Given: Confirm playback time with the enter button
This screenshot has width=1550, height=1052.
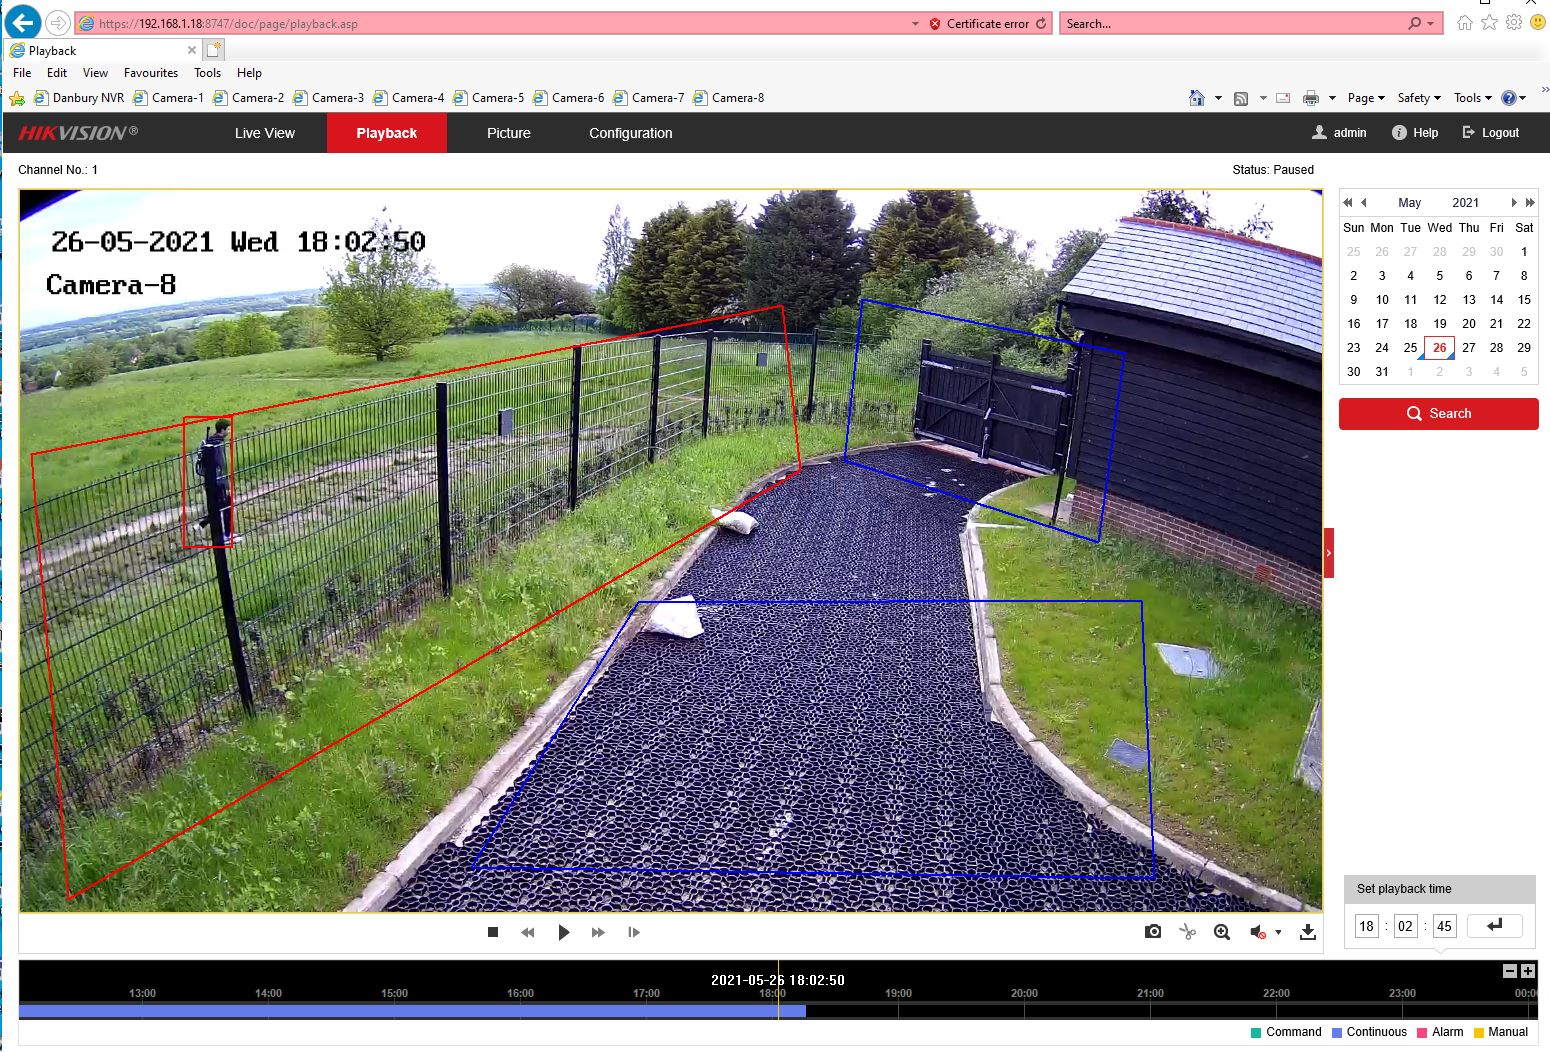Looking at the screenshot, I should [x=1494, y=925].
